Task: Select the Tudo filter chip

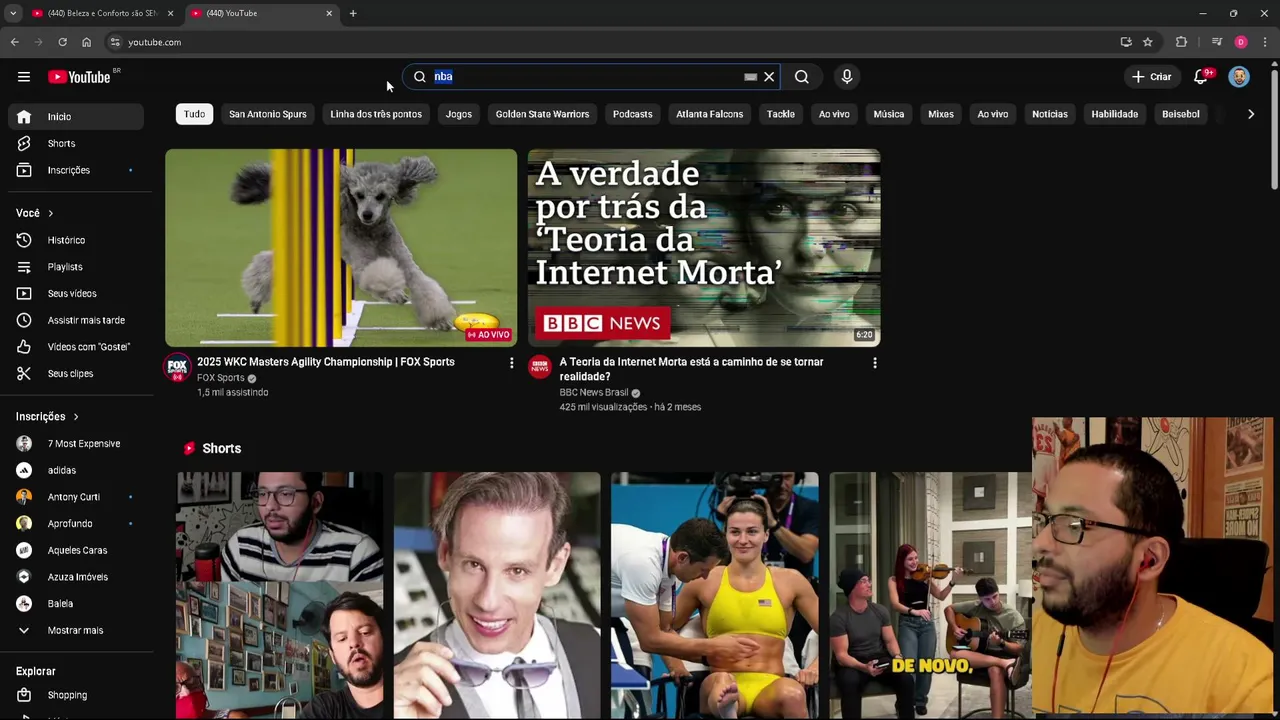Action: [194, 114]
